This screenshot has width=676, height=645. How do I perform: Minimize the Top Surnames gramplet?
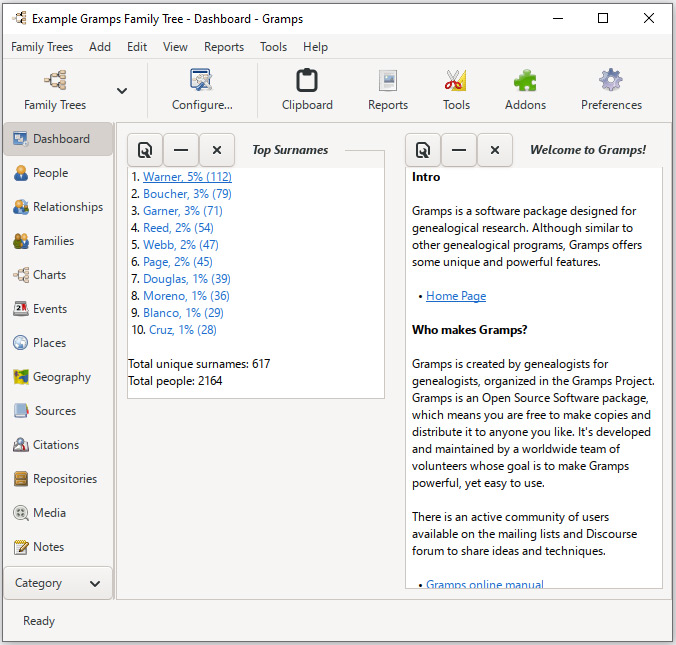(181, 150)
